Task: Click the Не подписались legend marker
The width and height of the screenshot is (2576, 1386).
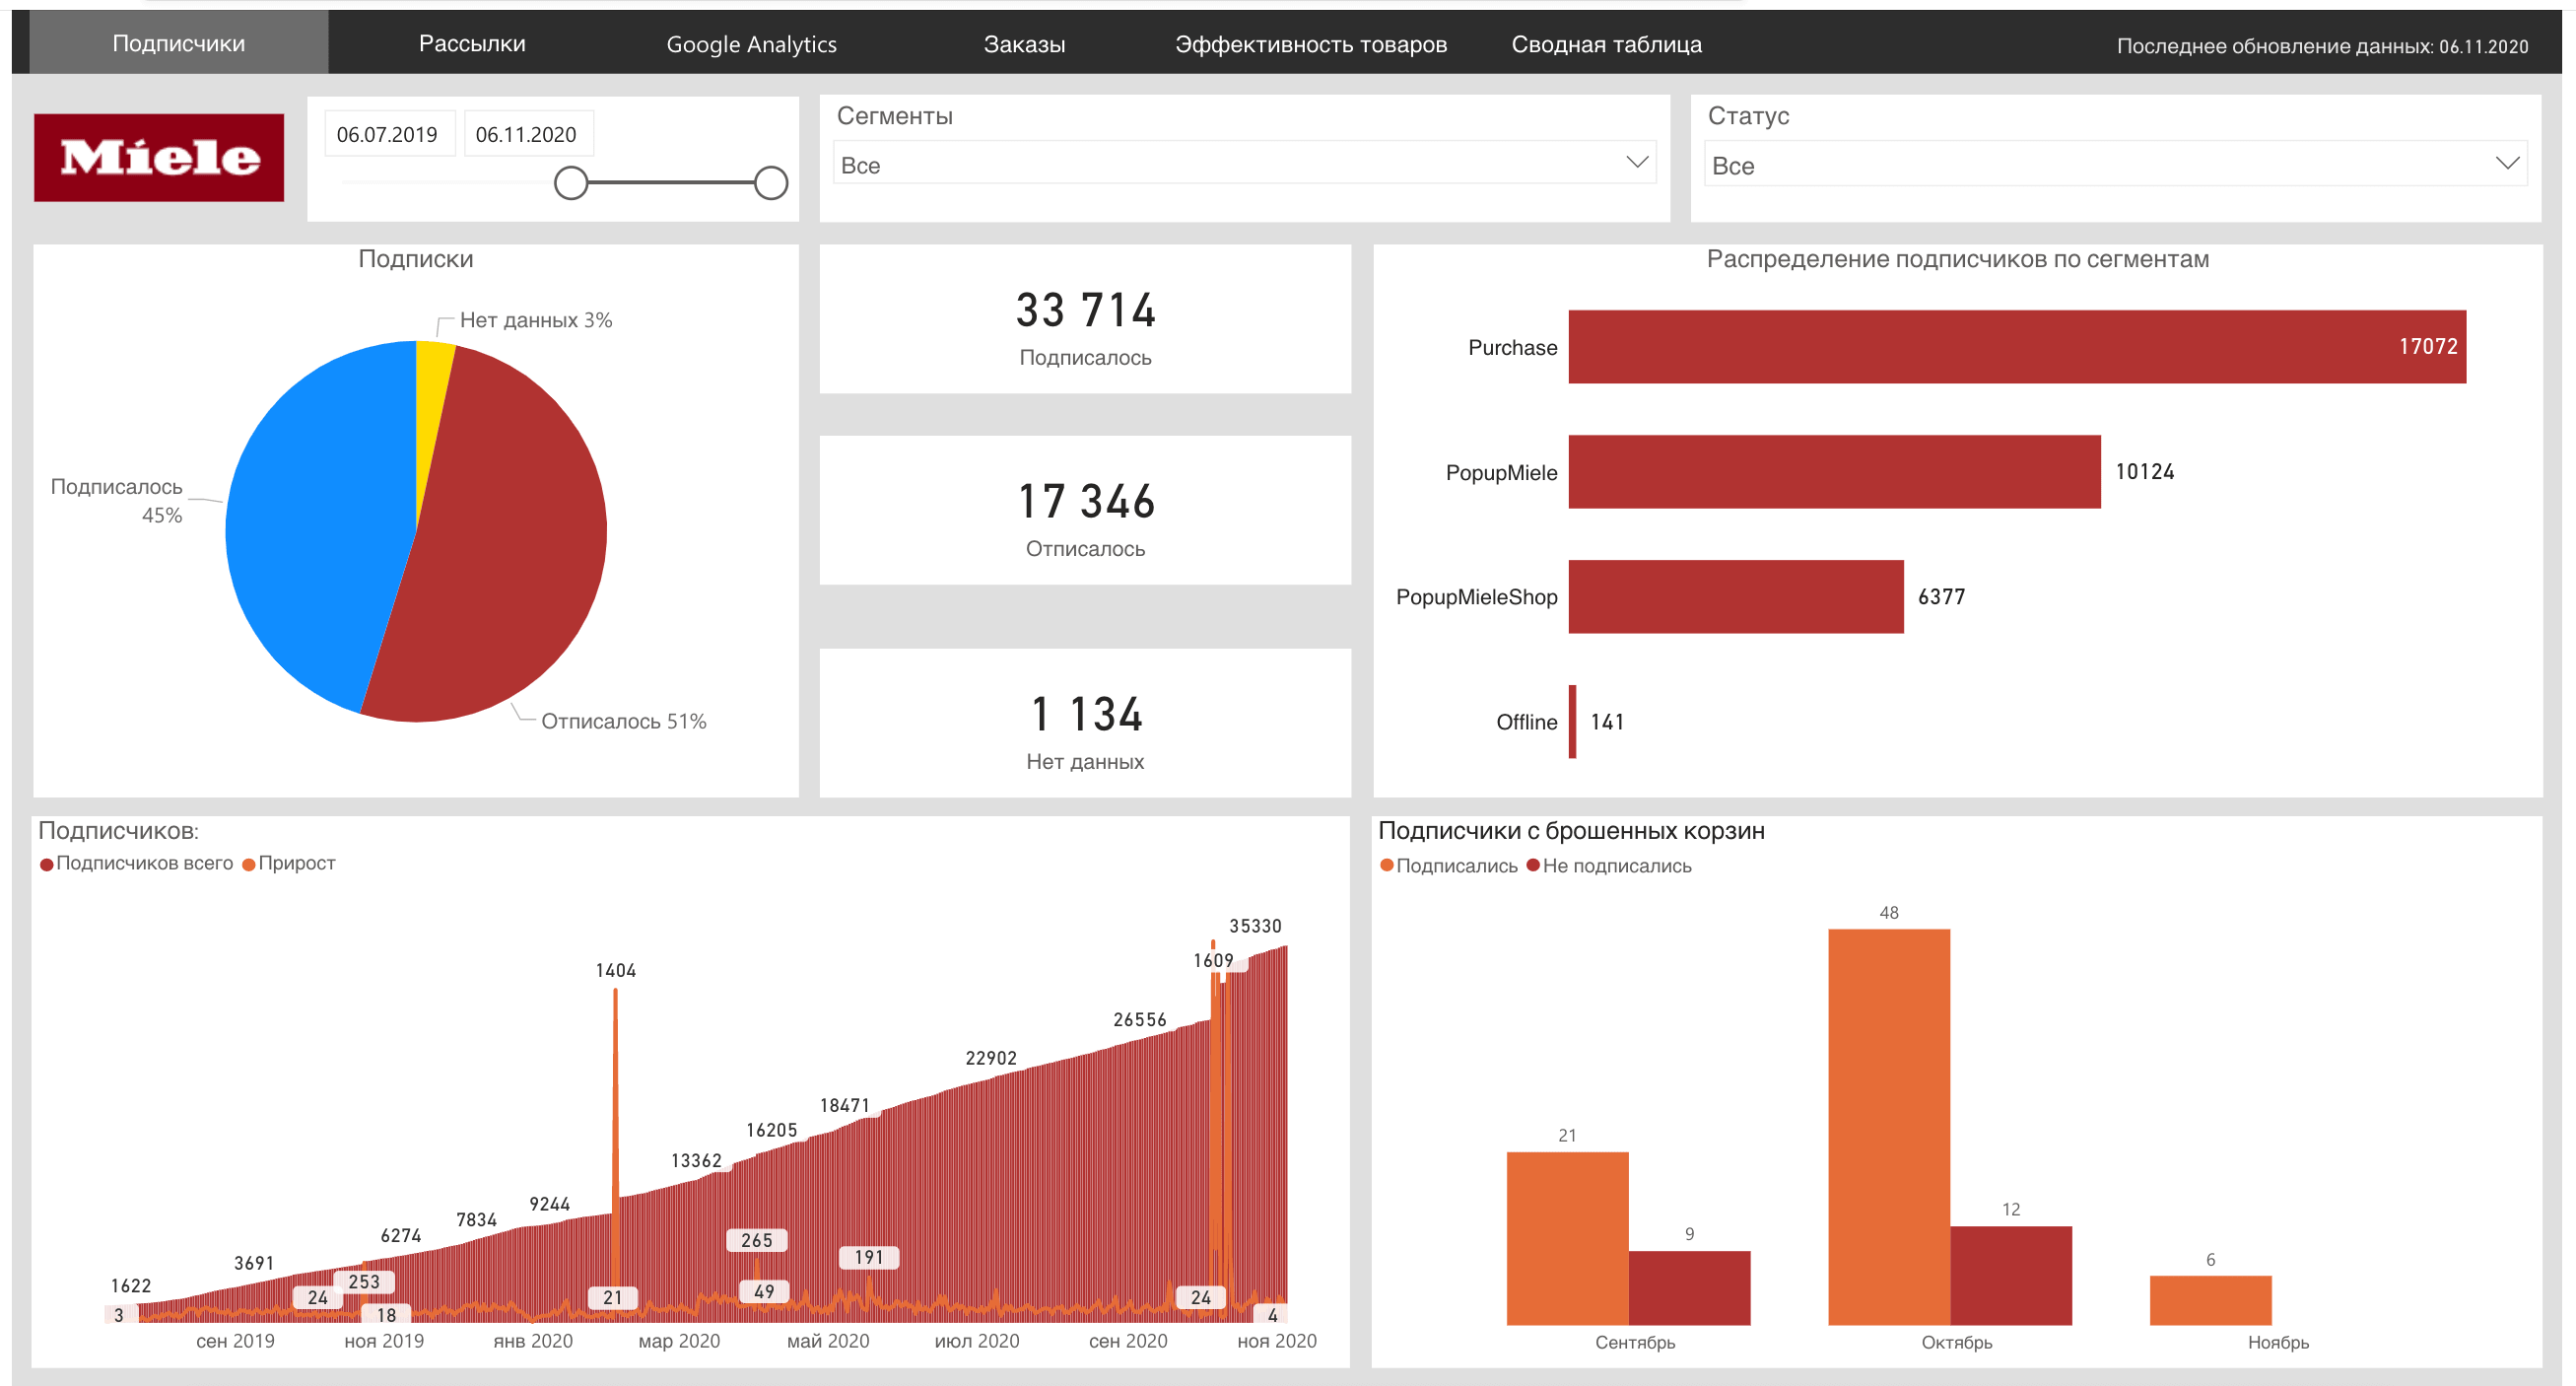Action: pyautogui.click(x=1533, y=866)
